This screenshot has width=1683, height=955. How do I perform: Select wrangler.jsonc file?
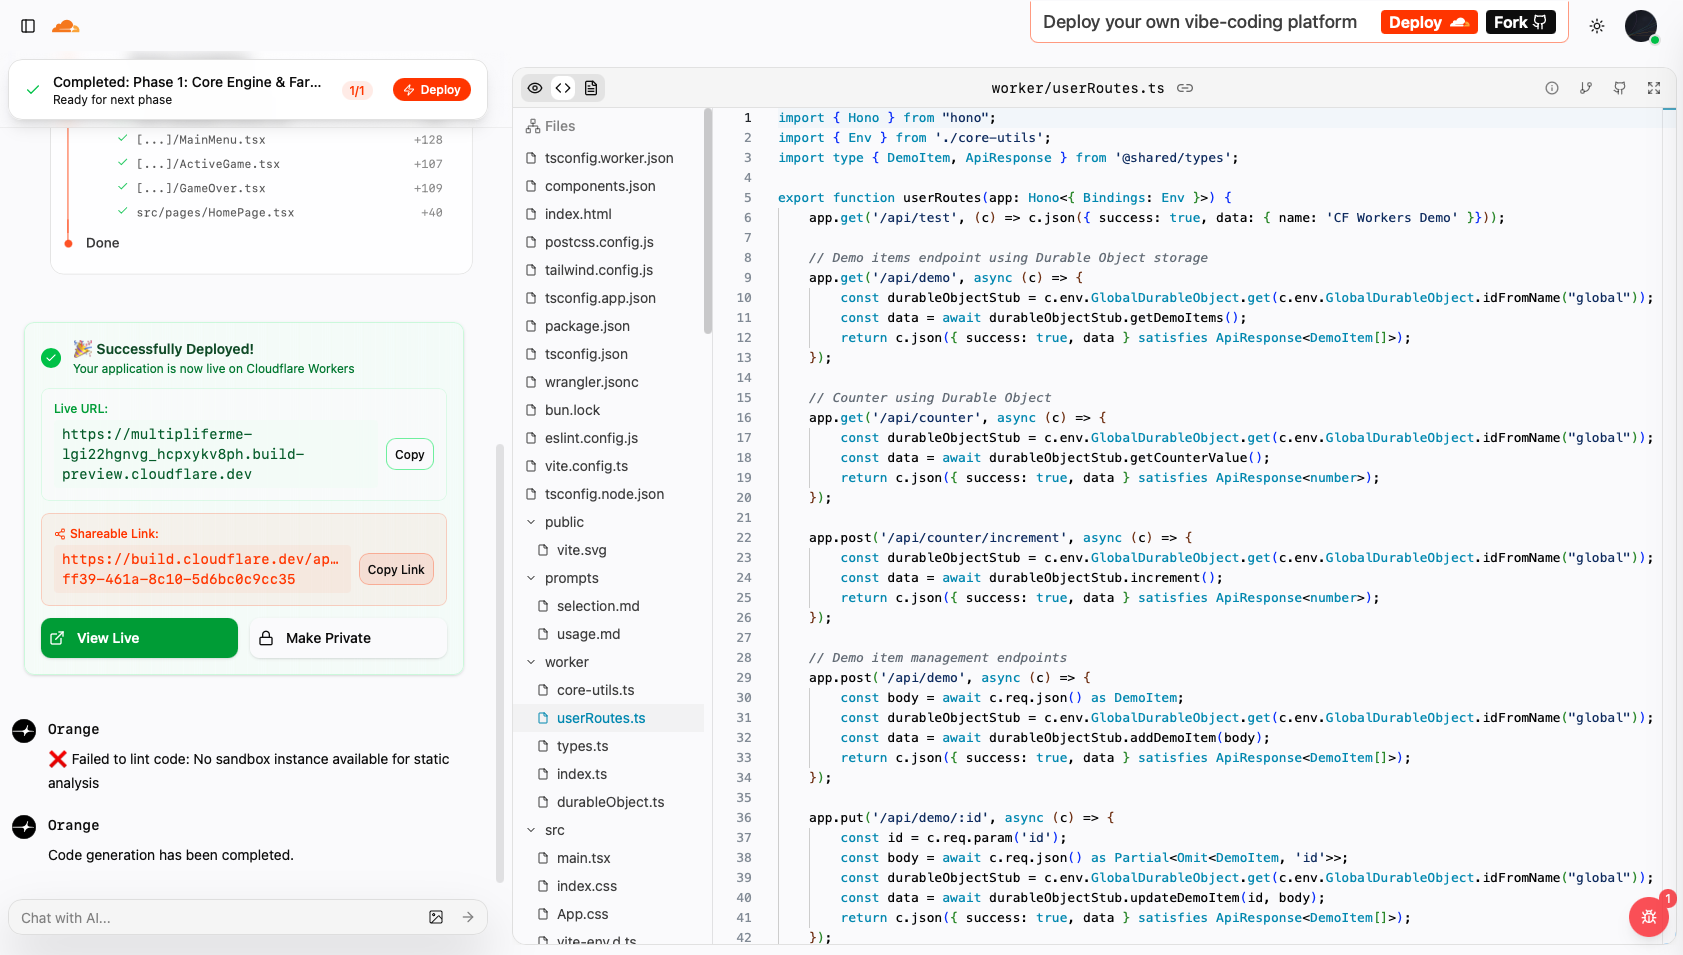pyautogui.click(x=591, y=382)
